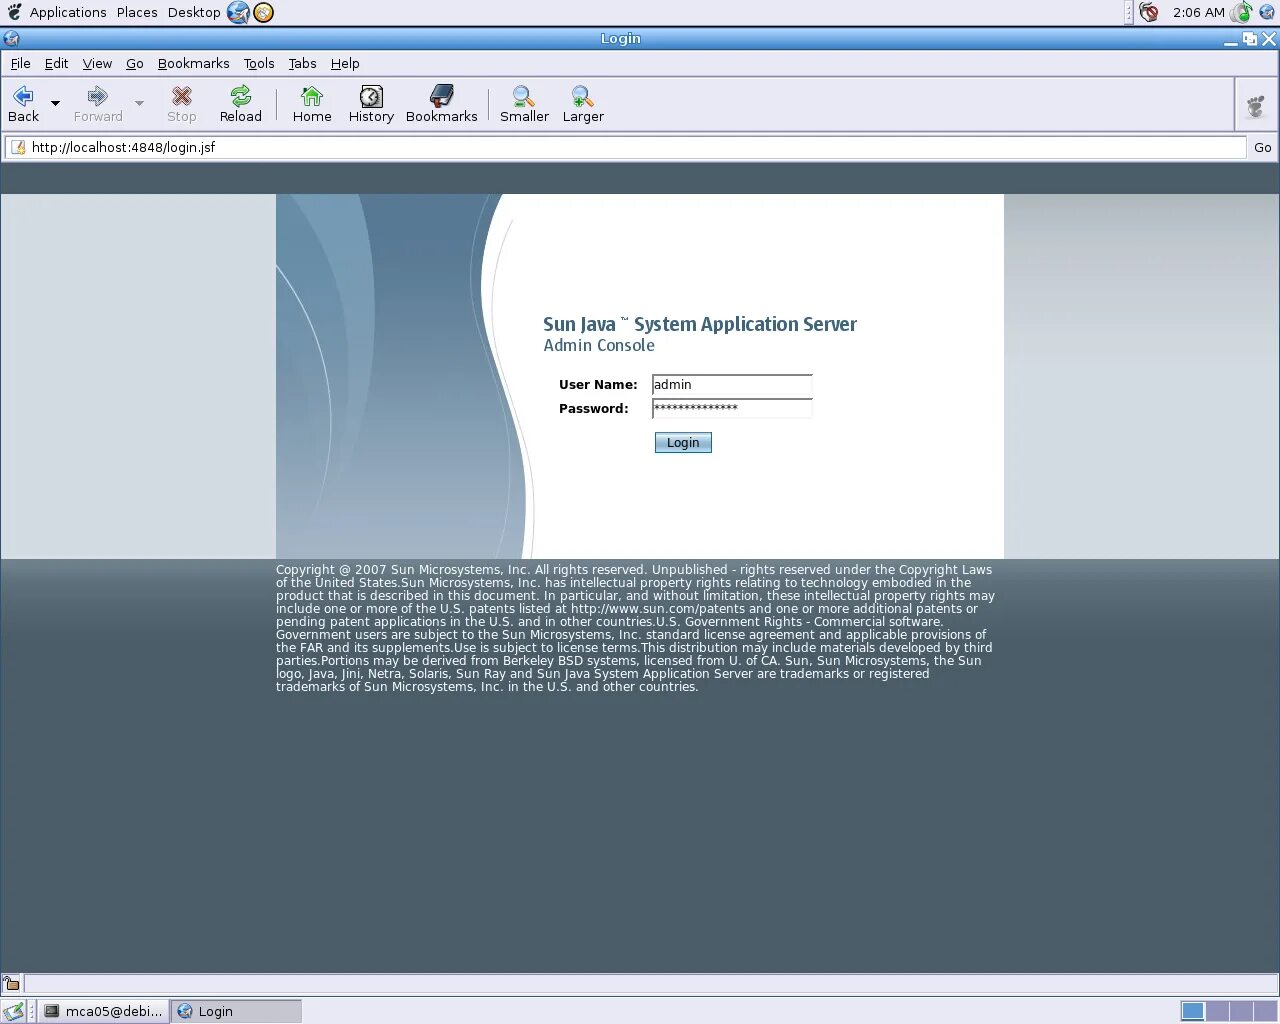
Task: Close the browser window
Action: [1269, 39]
